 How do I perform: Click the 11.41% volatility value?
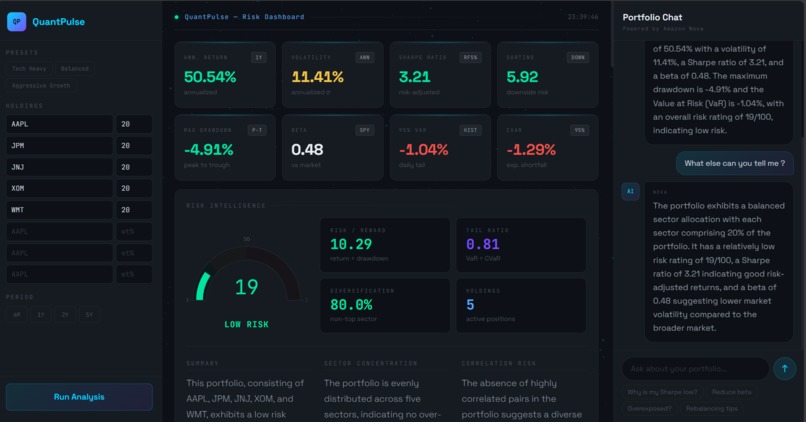coord(317,77)
